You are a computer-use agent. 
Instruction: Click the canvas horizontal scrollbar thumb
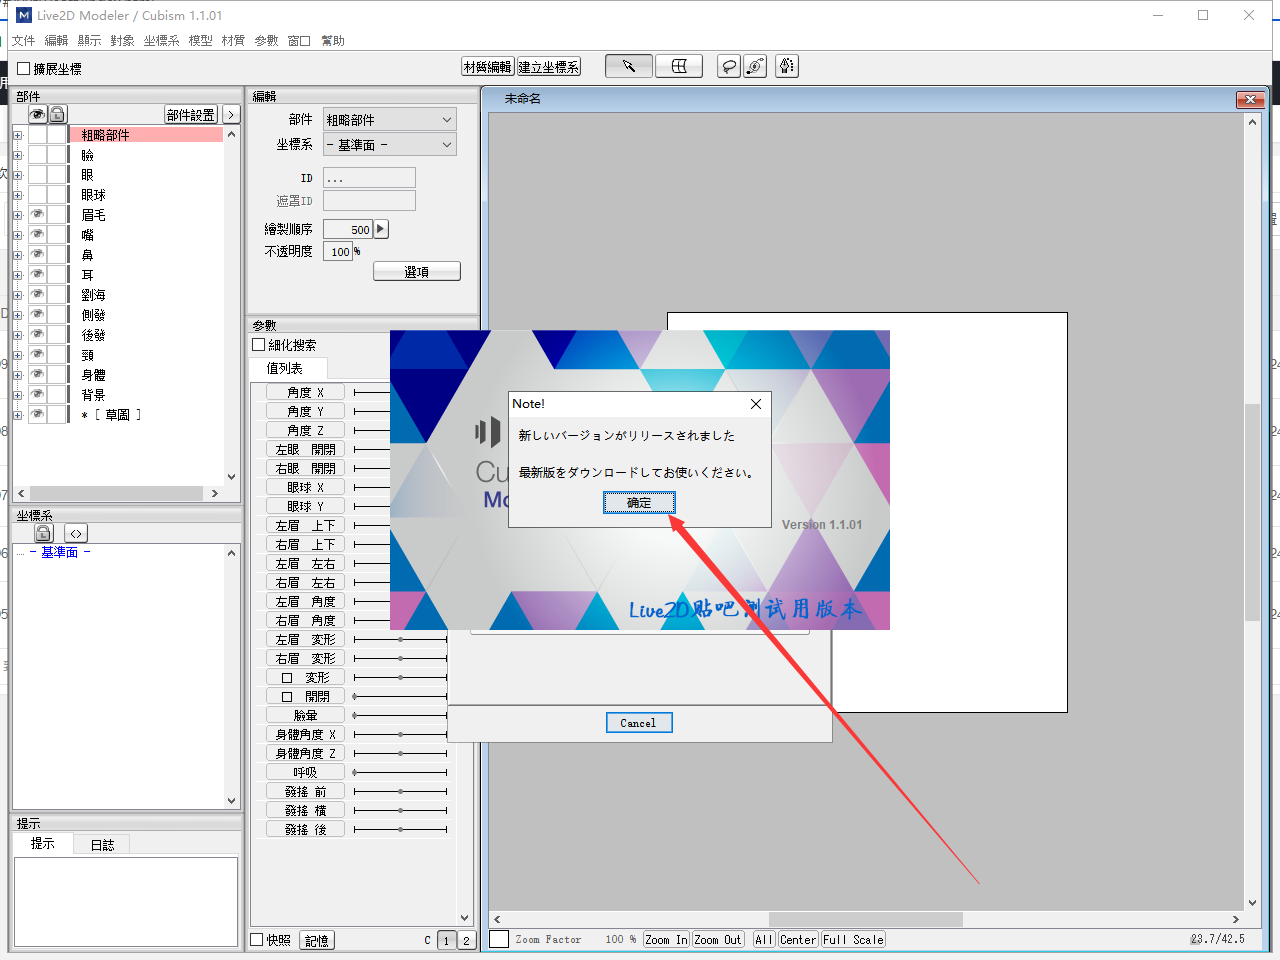[865, 920]
